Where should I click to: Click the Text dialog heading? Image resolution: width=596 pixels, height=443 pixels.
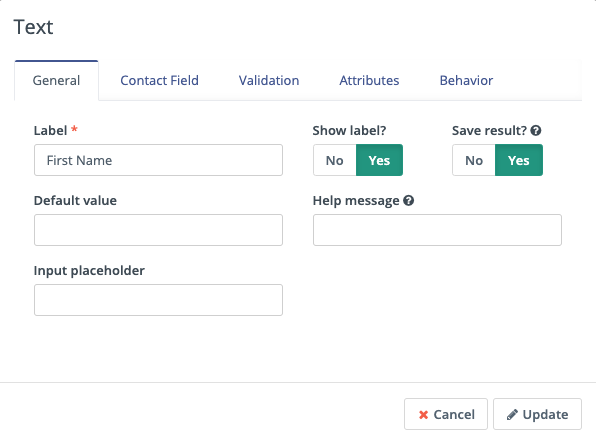click(x=33, y=27)
